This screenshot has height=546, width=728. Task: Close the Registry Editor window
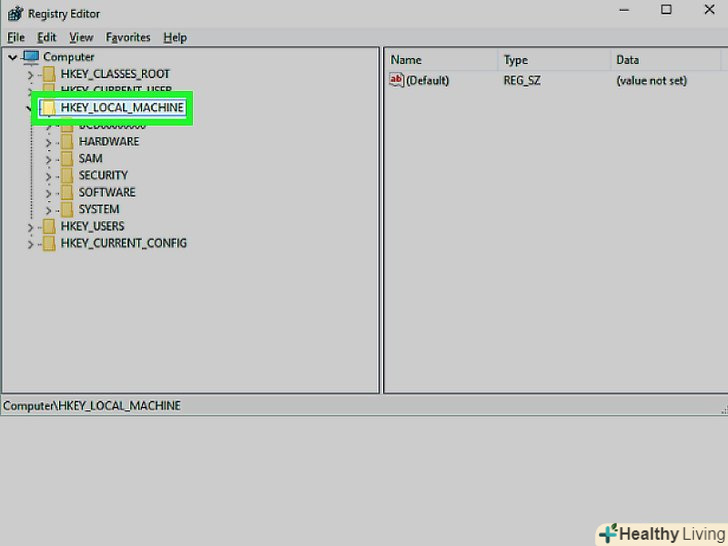[709, 9]
